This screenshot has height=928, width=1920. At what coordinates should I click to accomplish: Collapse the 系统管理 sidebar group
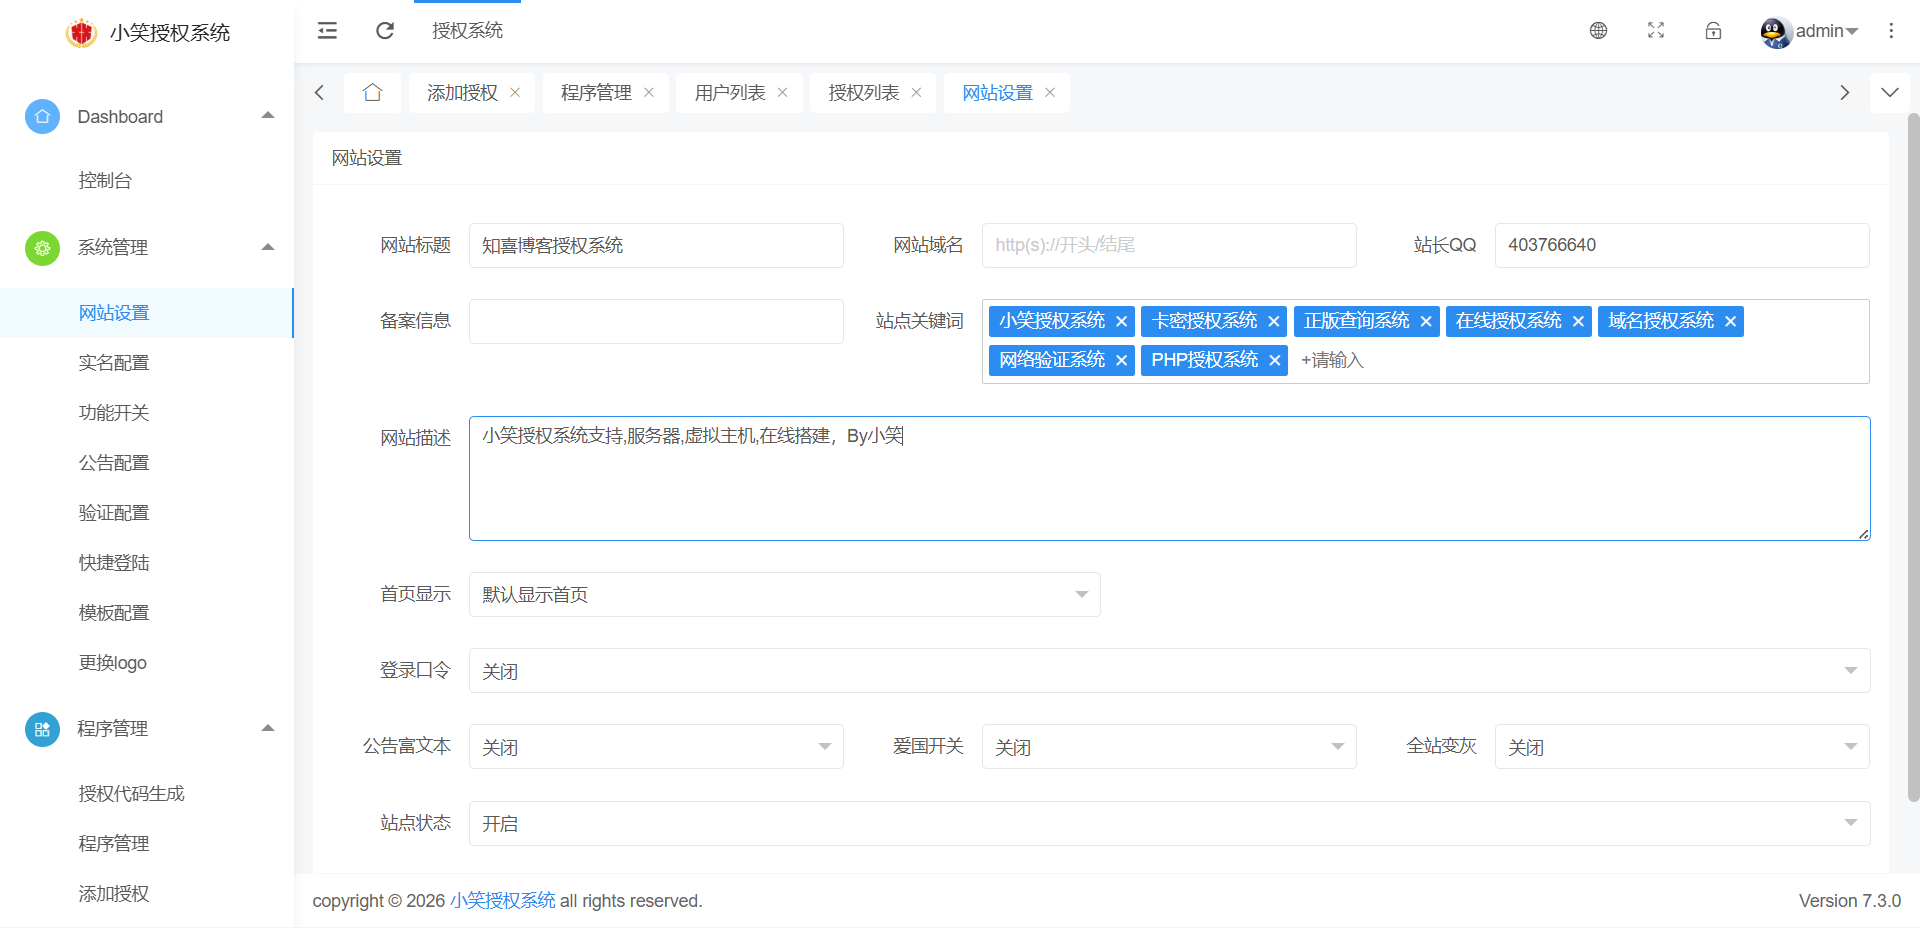(x=267, y=247)
